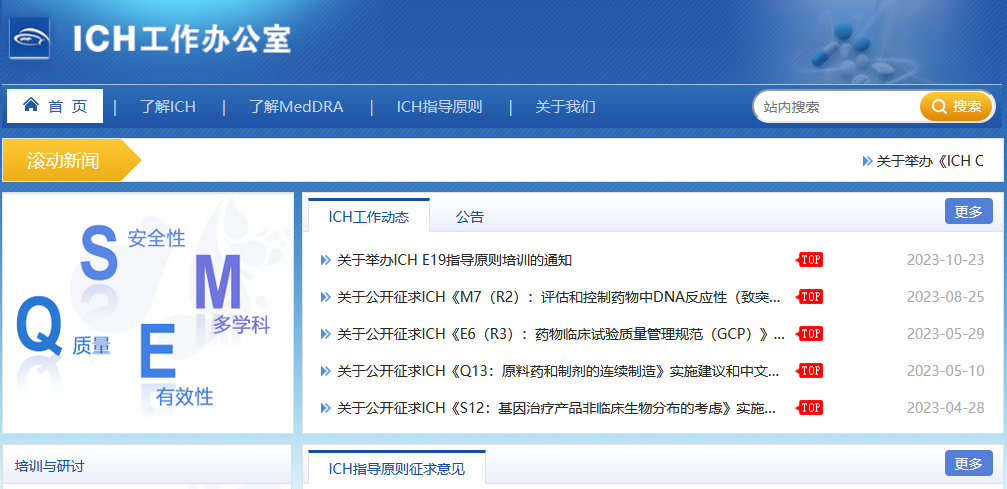This screenshot has height=489, width=1007.
Task: Switch to the 公告 tab
Action: [x=469, y=217]
